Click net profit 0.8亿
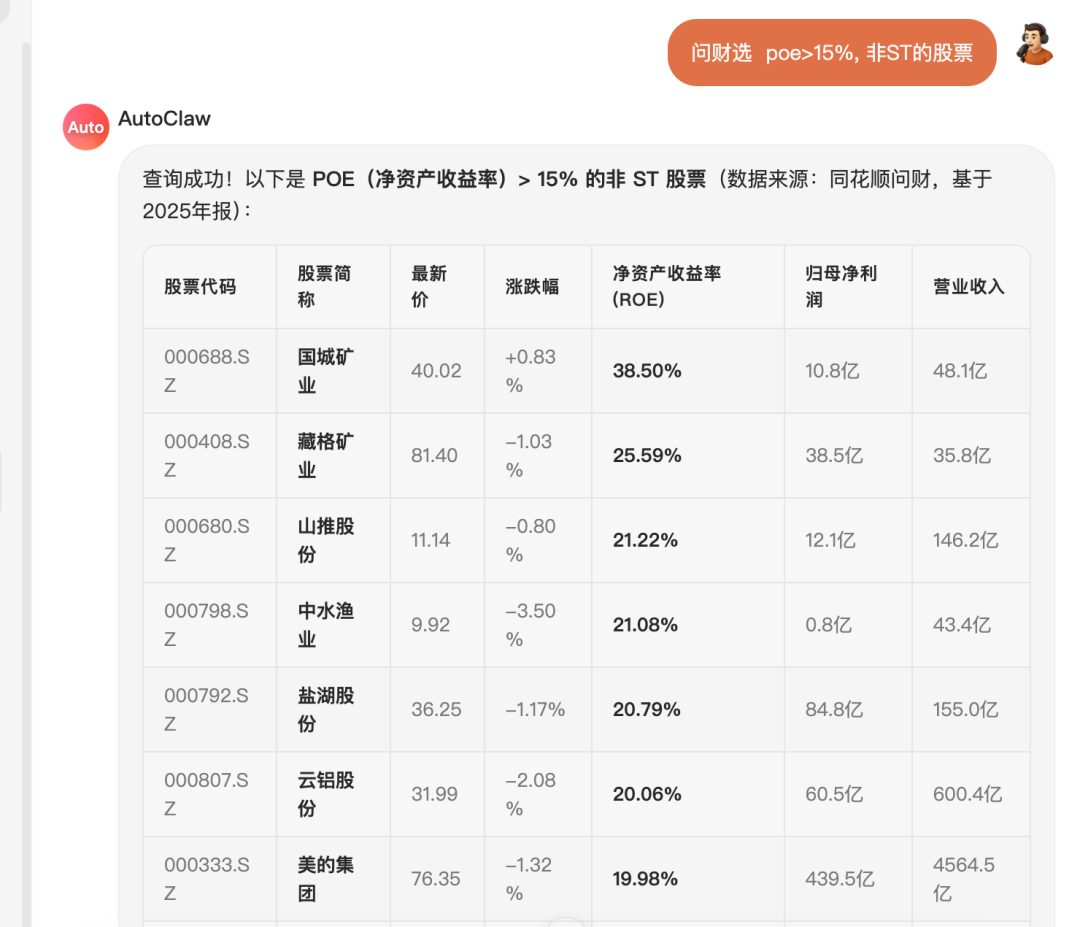 829,625
